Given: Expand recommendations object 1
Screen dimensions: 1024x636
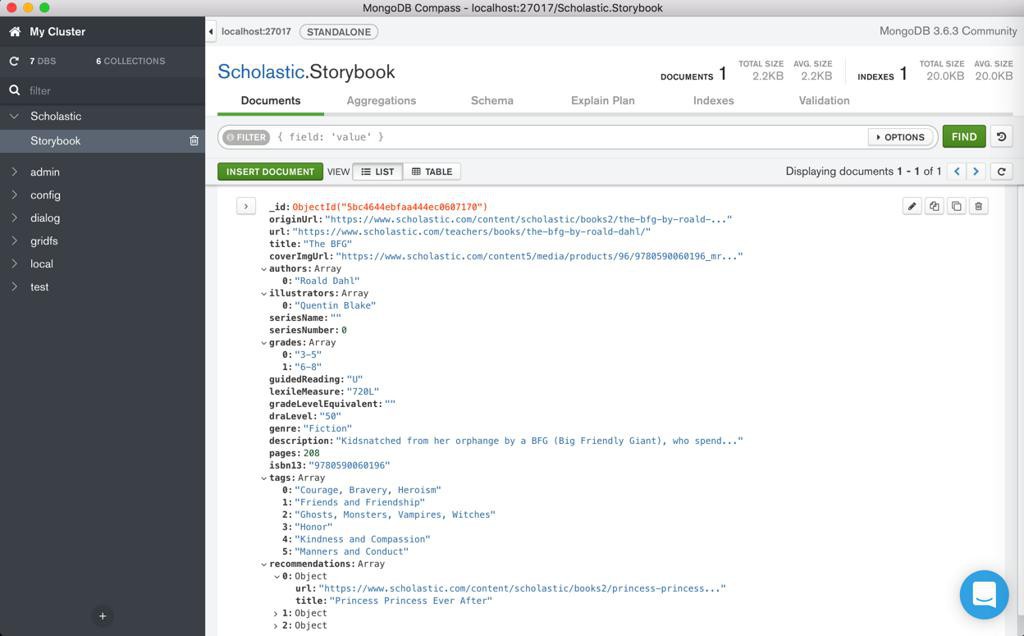Looking at the screenshot, I should click(x=276, y=613).
